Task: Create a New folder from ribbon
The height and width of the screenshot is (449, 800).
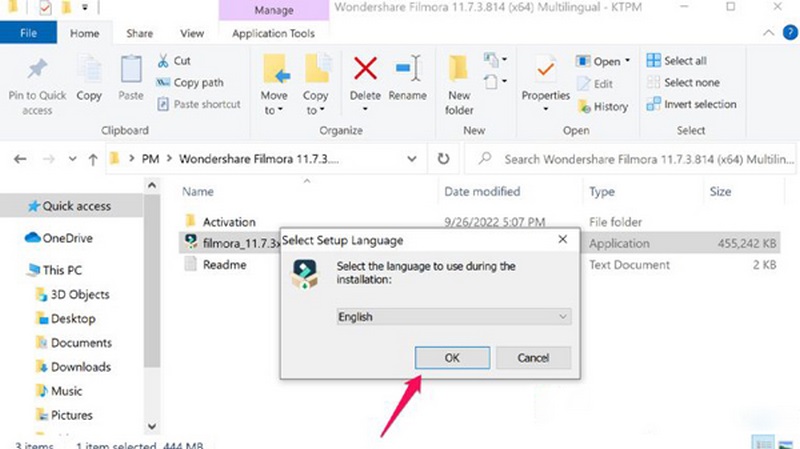Action: pos(459,85)
